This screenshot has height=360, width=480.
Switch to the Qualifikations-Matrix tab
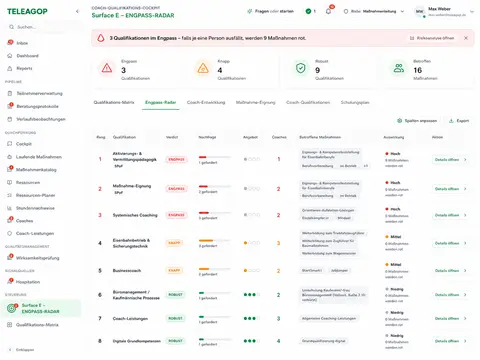114,102
